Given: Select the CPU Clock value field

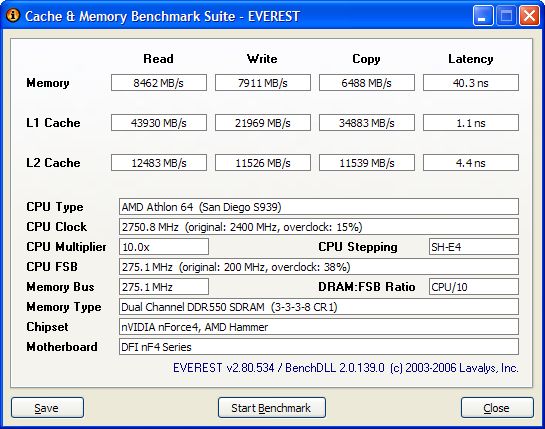Looking at the screenshot, I should coord(319,227).
